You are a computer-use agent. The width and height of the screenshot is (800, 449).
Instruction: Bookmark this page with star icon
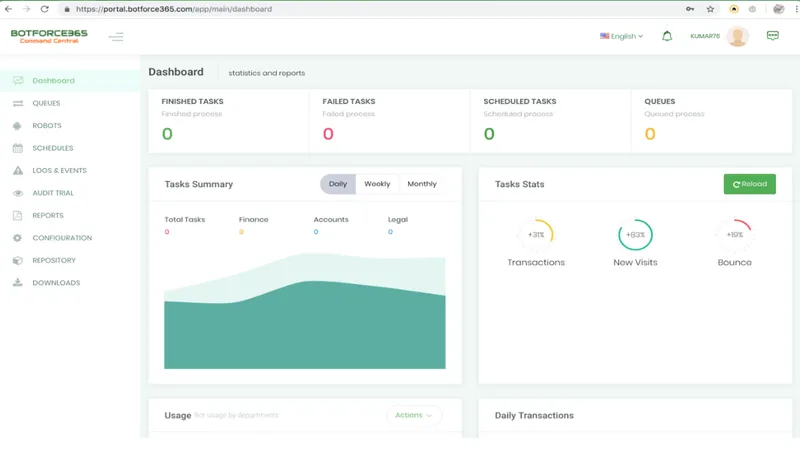click(x=710, y=9)
